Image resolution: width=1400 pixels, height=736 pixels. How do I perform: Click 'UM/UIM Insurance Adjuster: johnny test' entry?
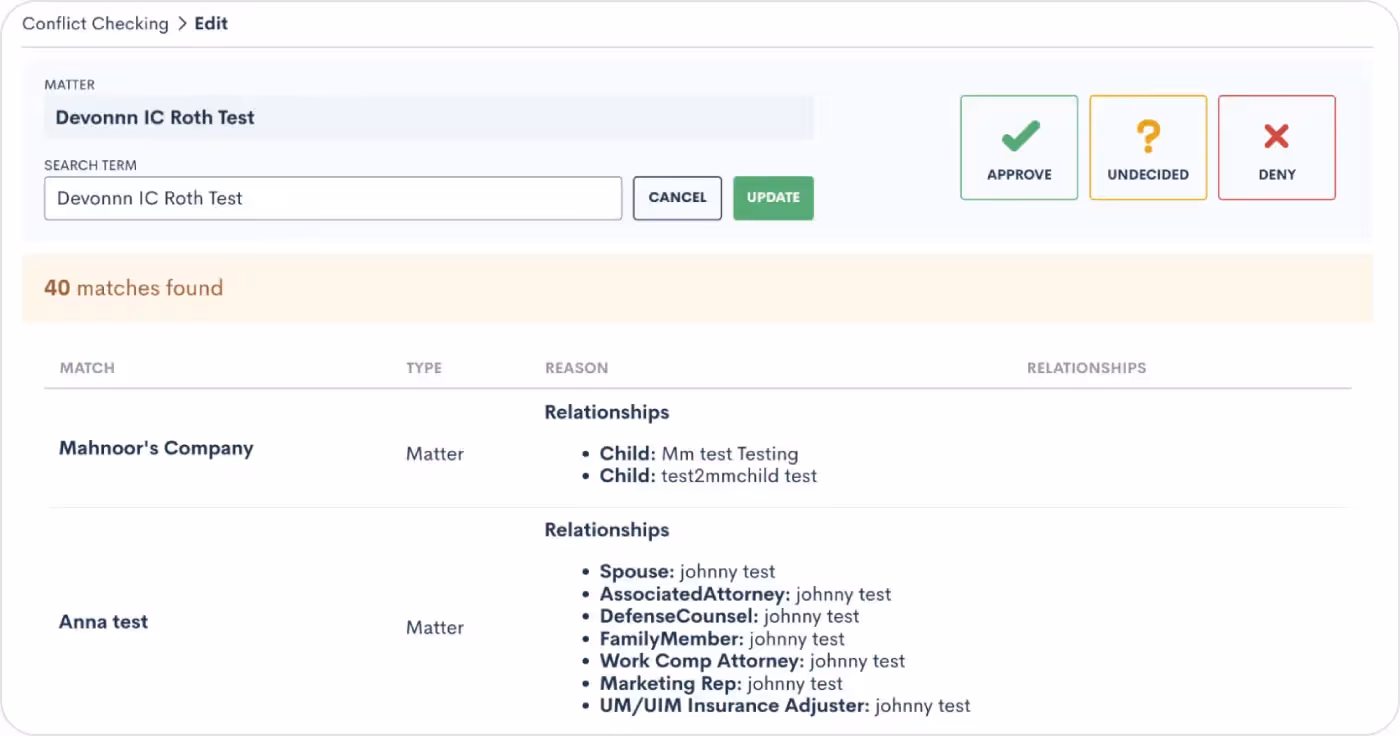[x=785, y=706]
